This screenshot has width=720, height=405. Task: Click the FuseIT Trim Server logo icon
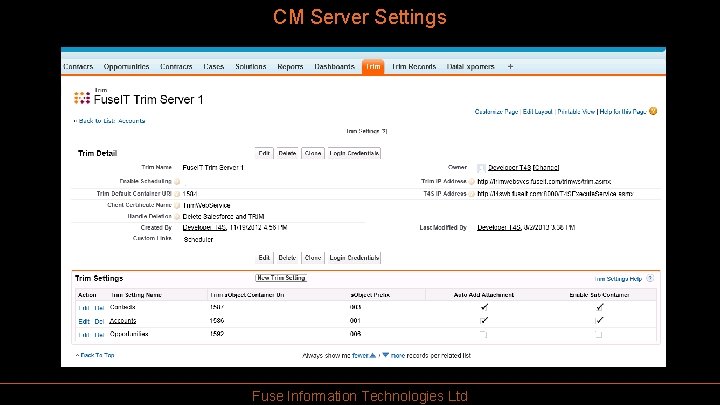[x=82, y=98]
